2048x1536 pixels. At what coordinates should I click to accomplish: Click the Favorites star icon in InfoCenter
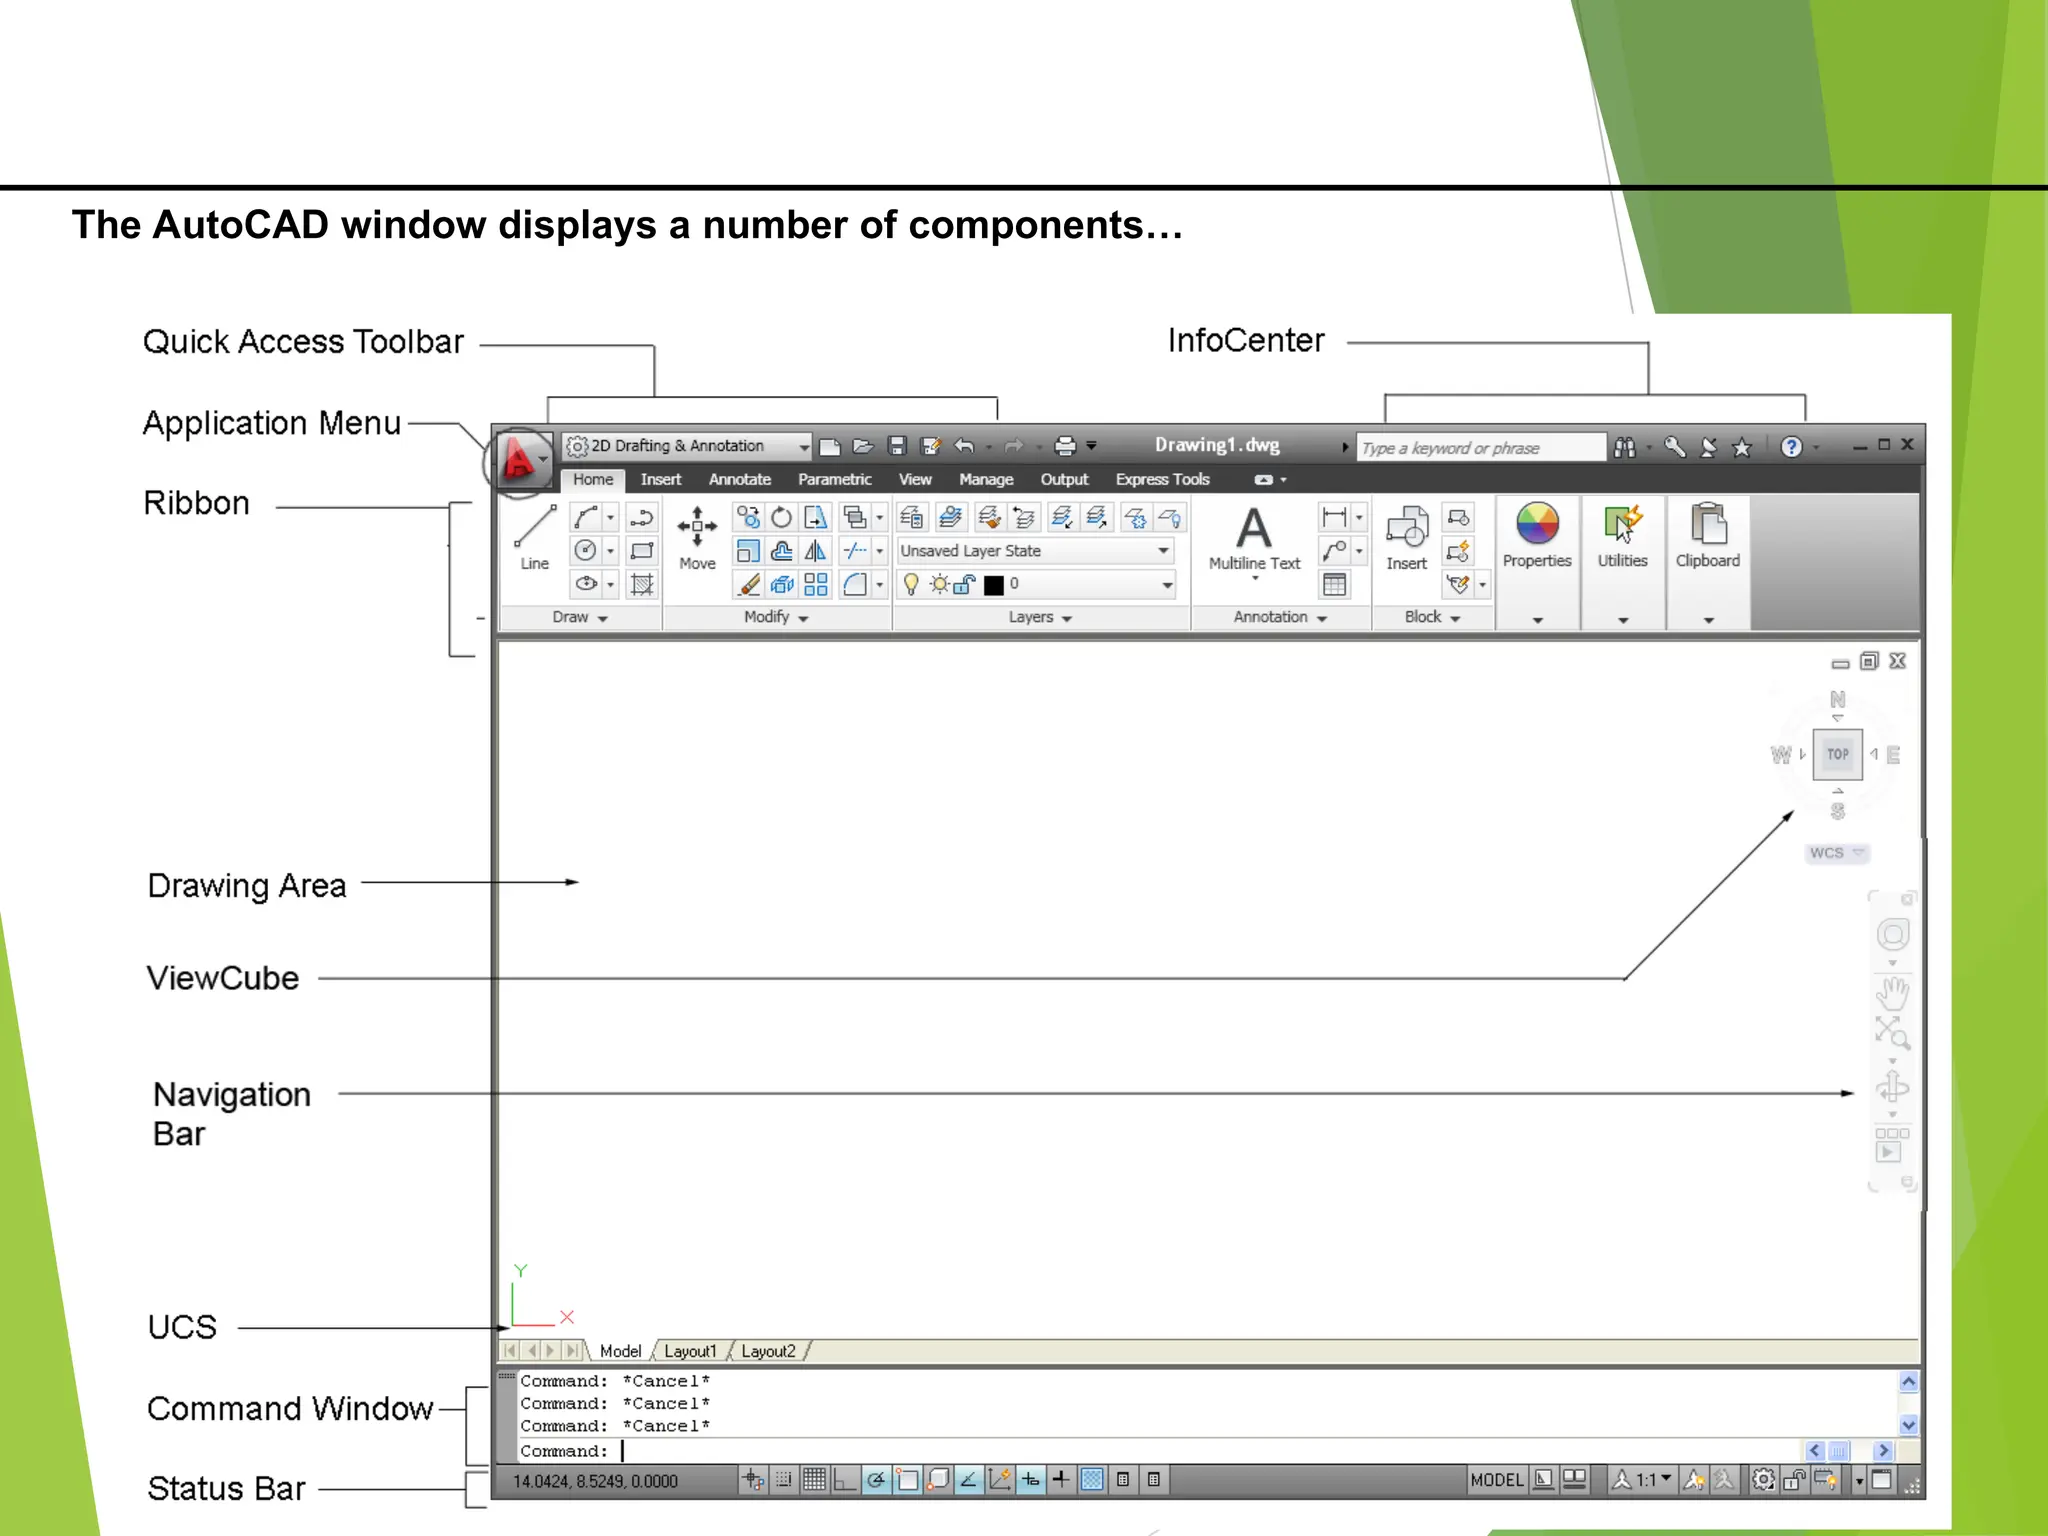coord(1742,447)
